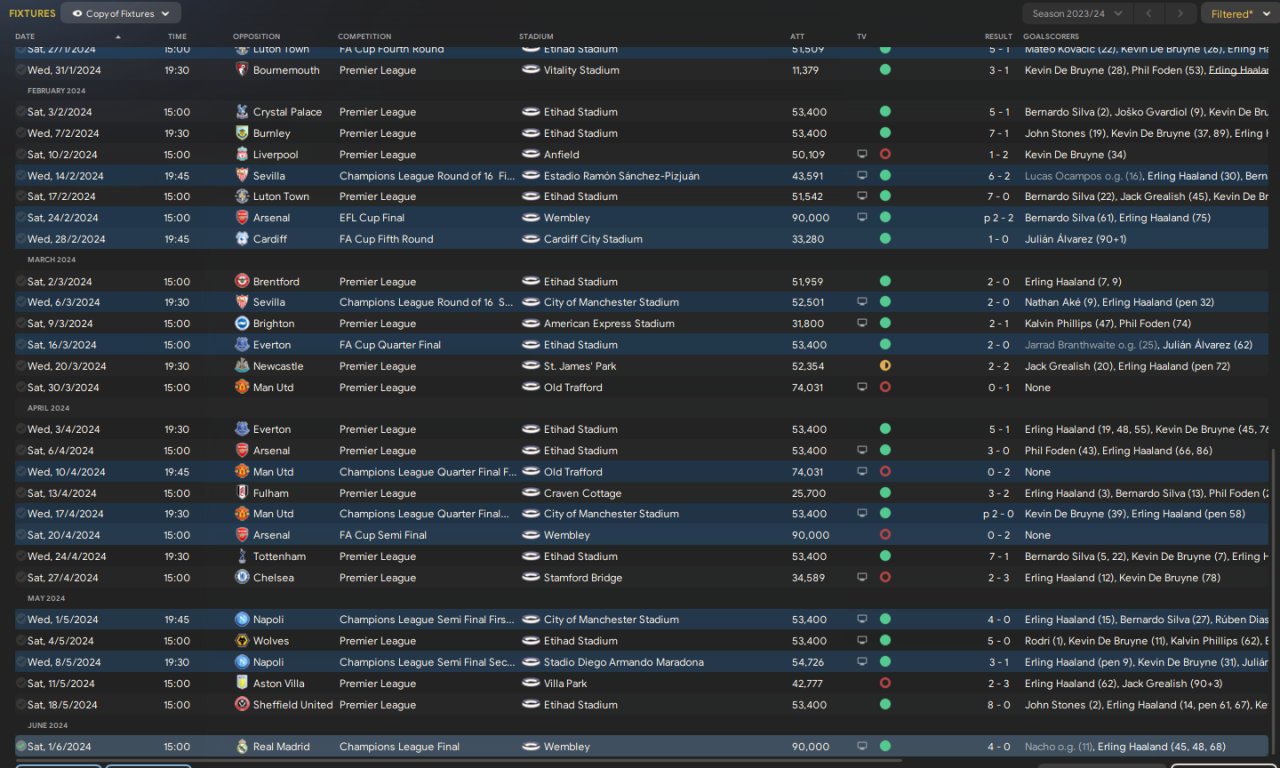This screenshot has width=1280, height=768.
Task: Click the Burnley club badge
Action: pyautogui.click(x=241, y=133)
